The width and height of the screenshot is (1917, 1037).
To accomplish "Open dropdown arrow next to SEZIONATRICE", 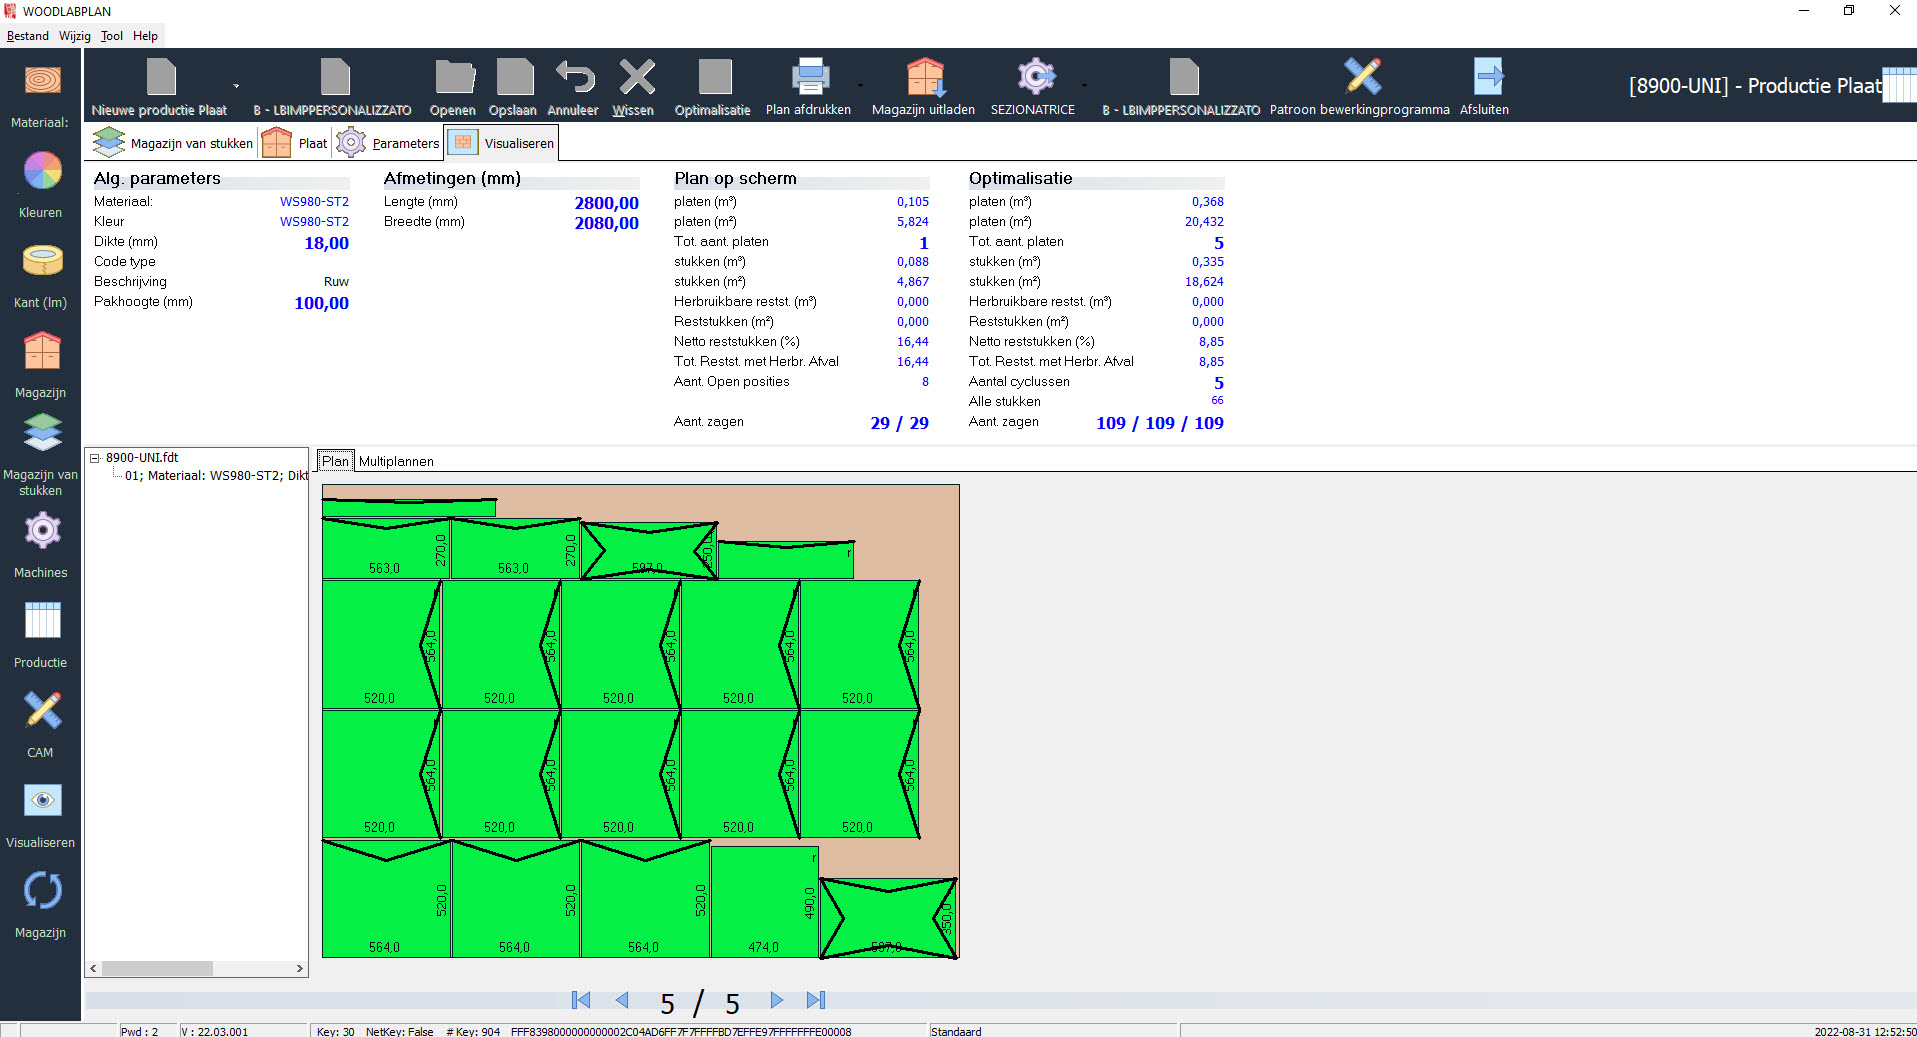I will [1084, 86].
